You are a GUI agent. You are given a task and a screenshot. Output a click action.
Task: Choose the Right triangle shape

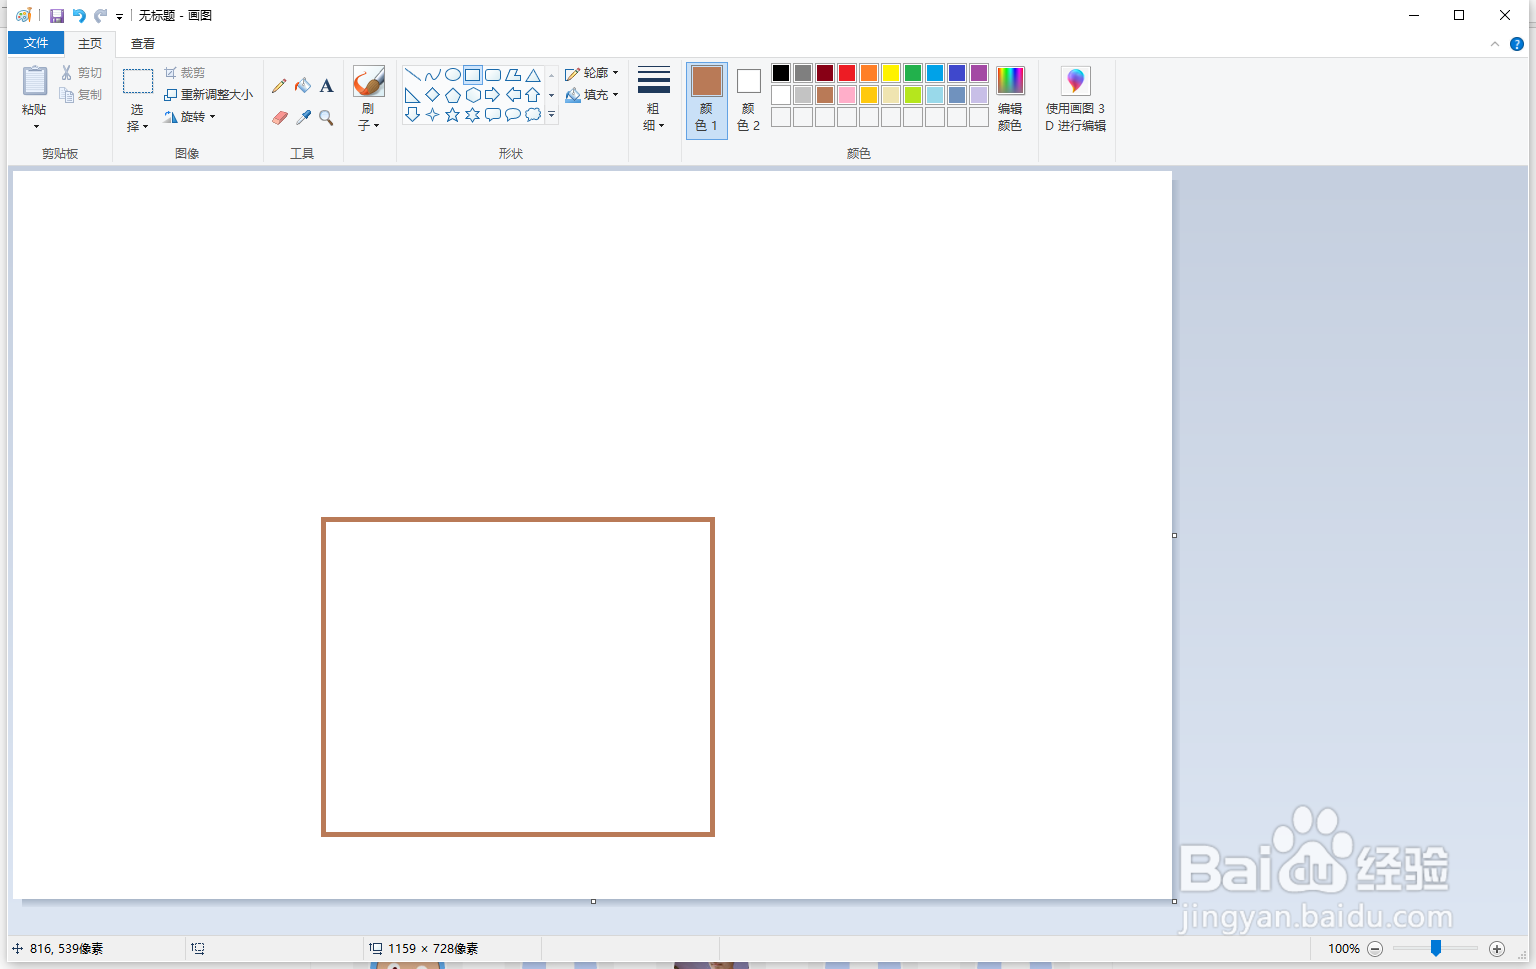pos(412,95)
